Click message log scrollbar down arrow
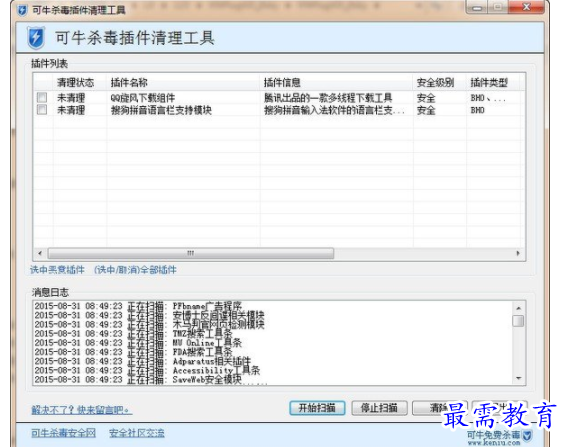This screenshot has height=447, width=565. point(519,378)
